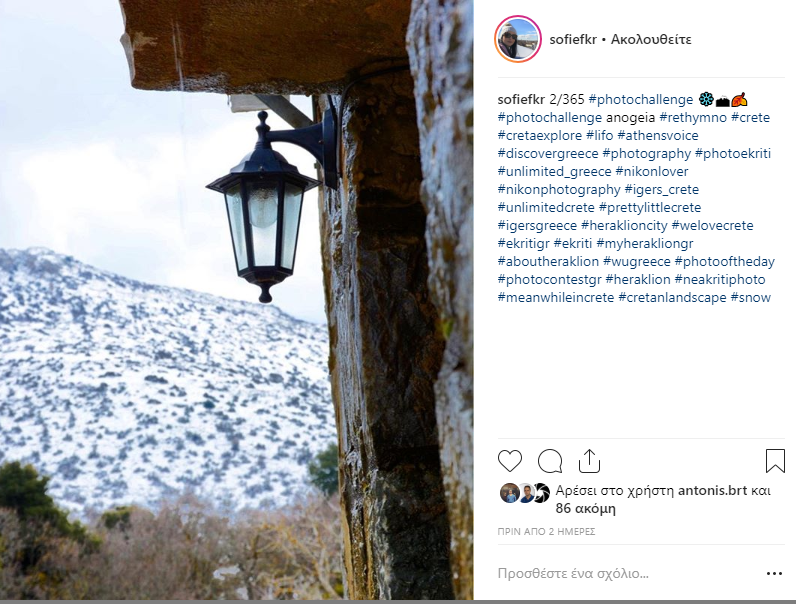Click the ΠΡΙΝ ΑΠΟ 2 ΗΜΕΡΕΣ timestamp
Image resolution: width=796 pixels, height=604 pixels.
pos(546,531)
